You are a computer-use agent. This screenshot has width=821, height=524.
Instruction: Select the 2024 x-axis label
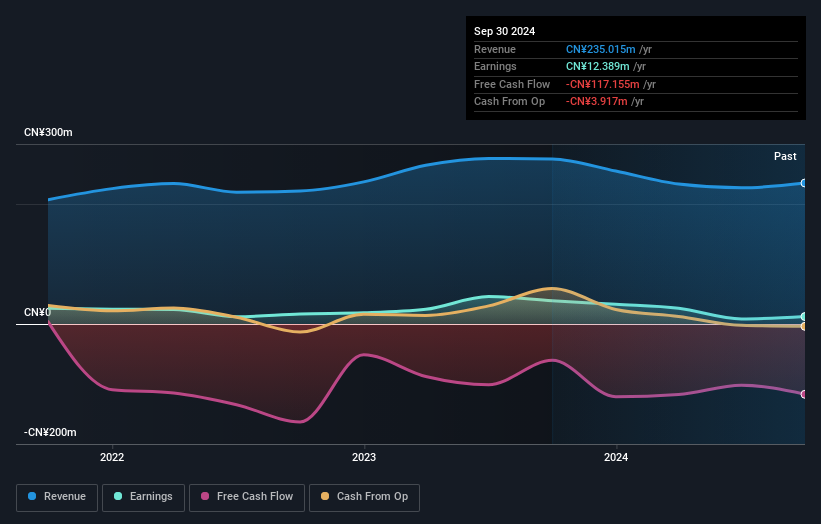point(616,457)
